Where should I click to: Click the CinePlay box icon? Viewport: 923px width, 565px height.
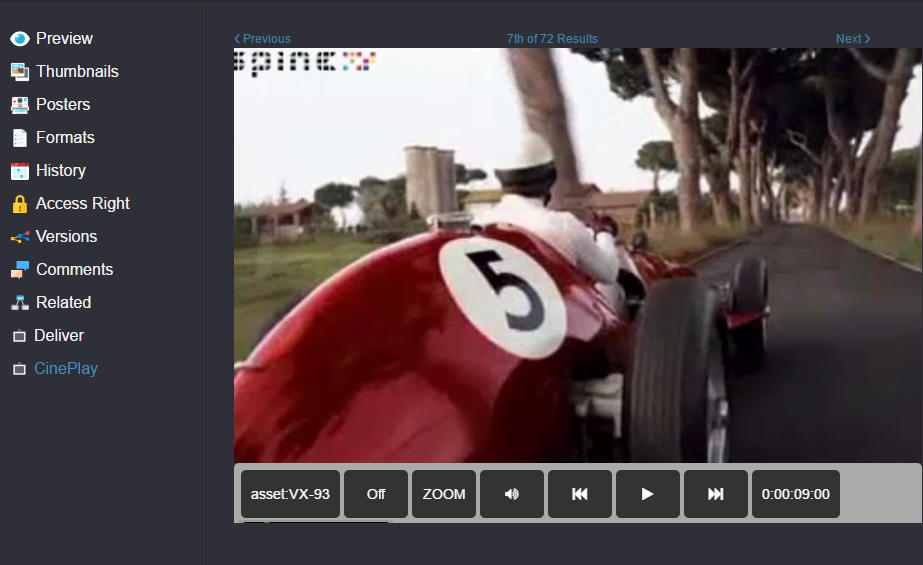click(x=19, y=369)
